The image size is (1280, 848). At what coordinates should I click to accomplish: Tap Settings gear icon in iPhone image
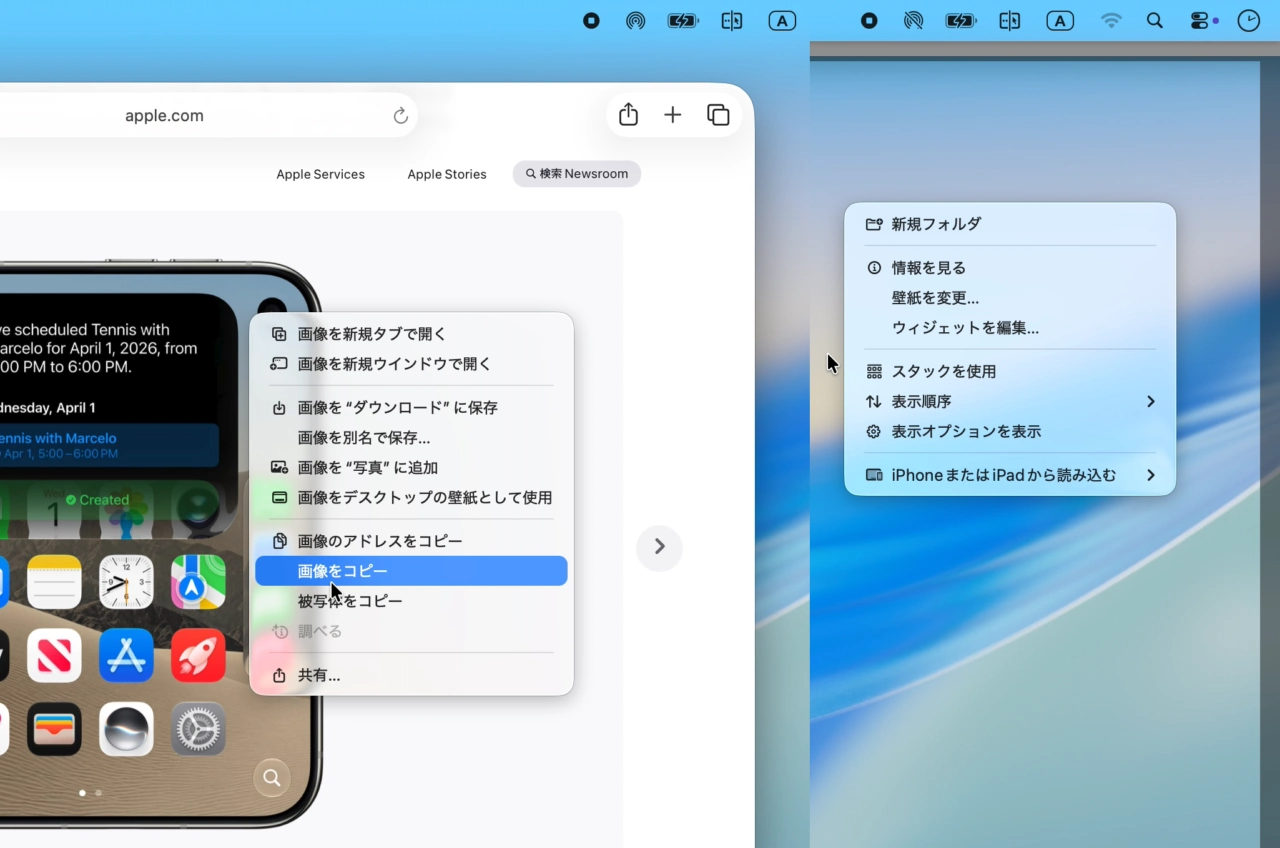pos(198,729)
